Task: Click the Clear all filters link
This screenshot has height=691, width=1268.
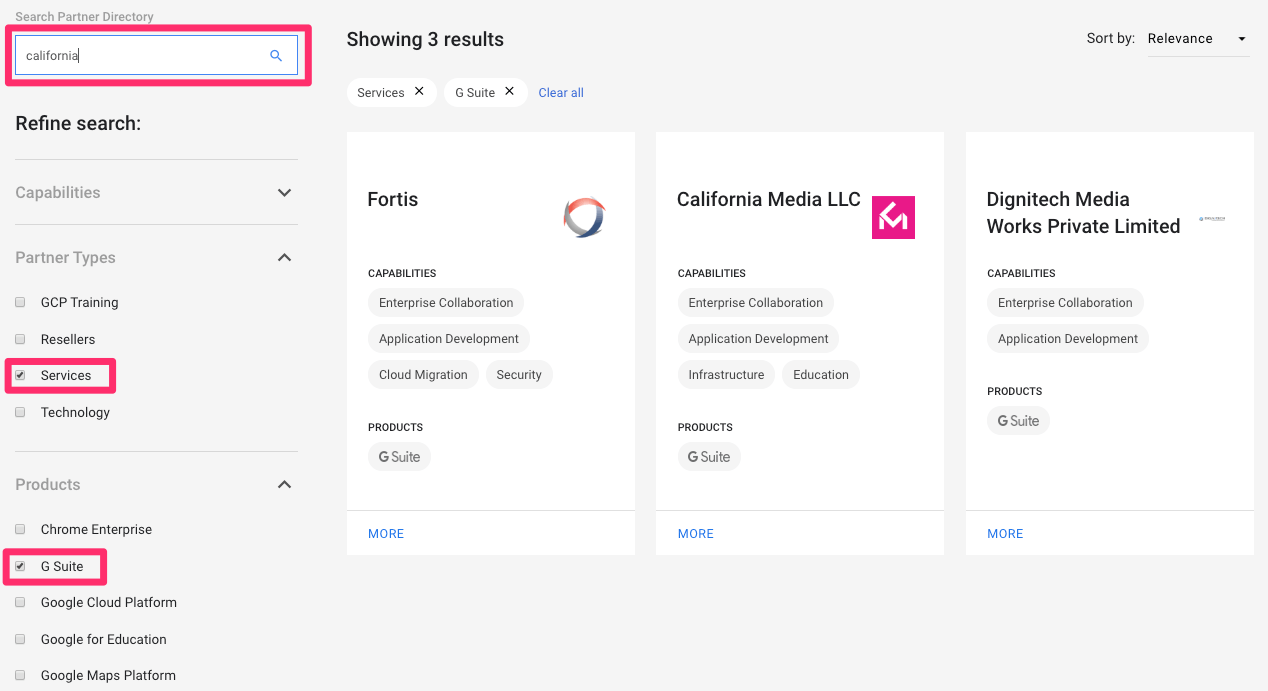Action: [561, 93]
